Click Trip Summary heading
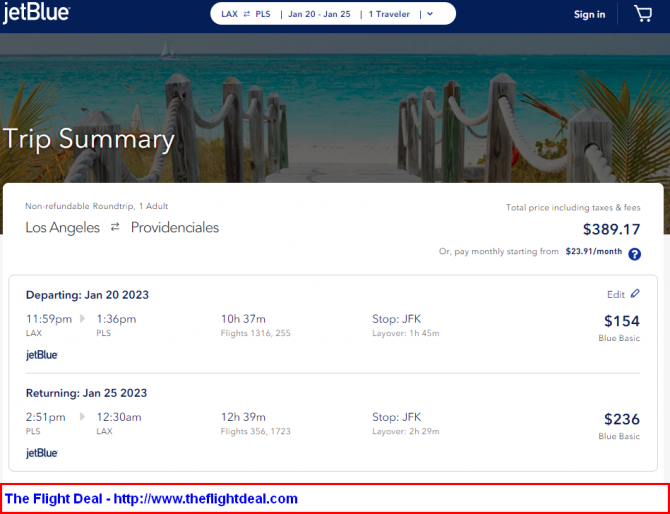The height and width of the screenshot is (514, 670). coord(88,140)
